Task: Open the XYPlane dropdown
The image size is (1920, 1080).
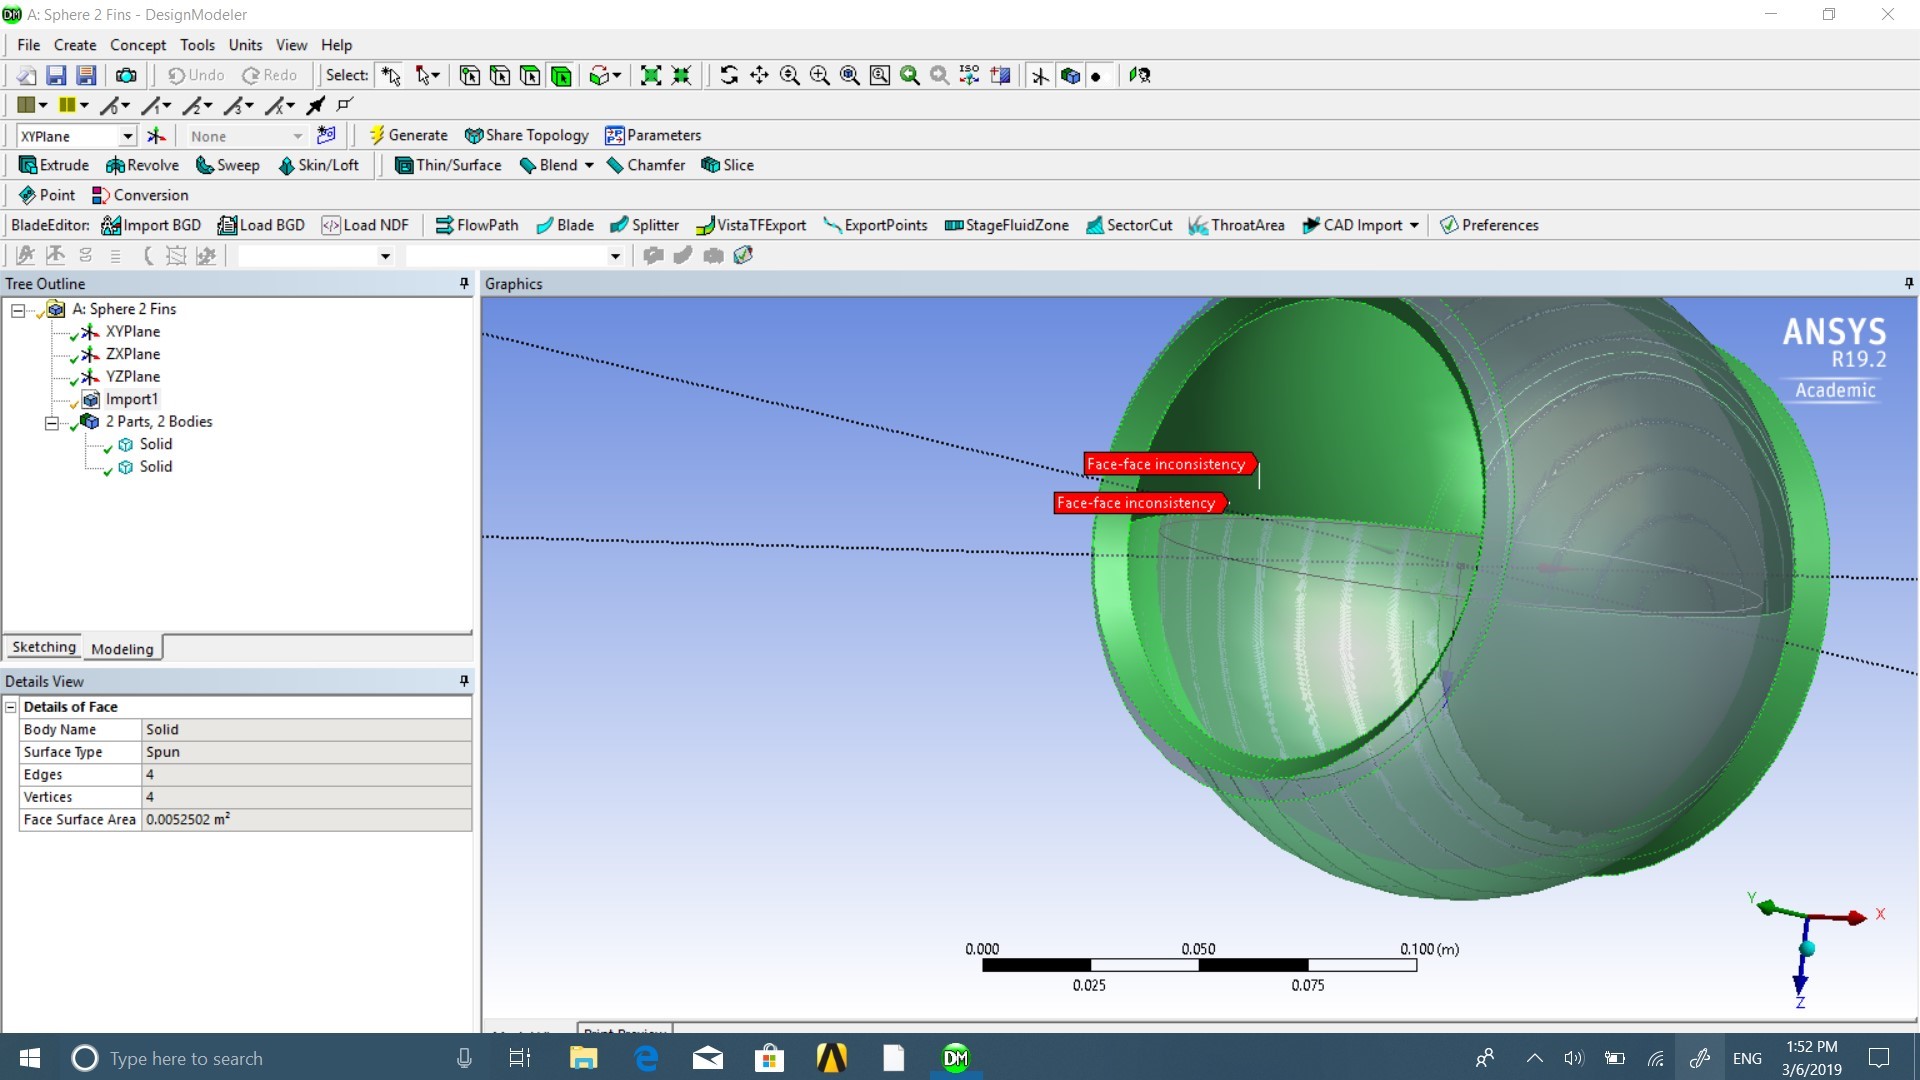Action: pos(128,136)
